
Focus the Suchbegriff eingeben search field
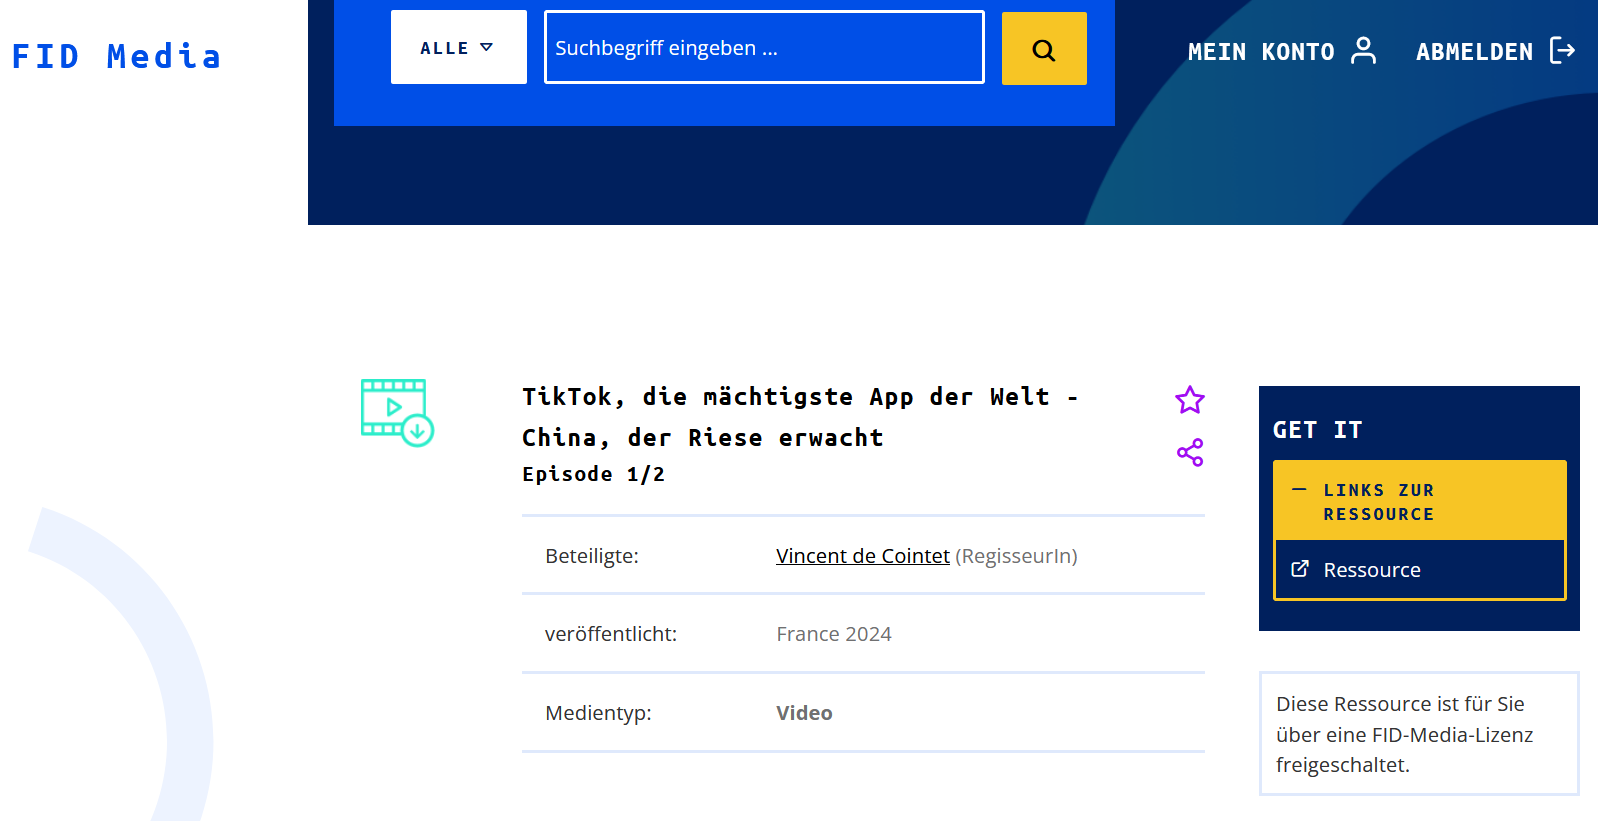point(764,47)
